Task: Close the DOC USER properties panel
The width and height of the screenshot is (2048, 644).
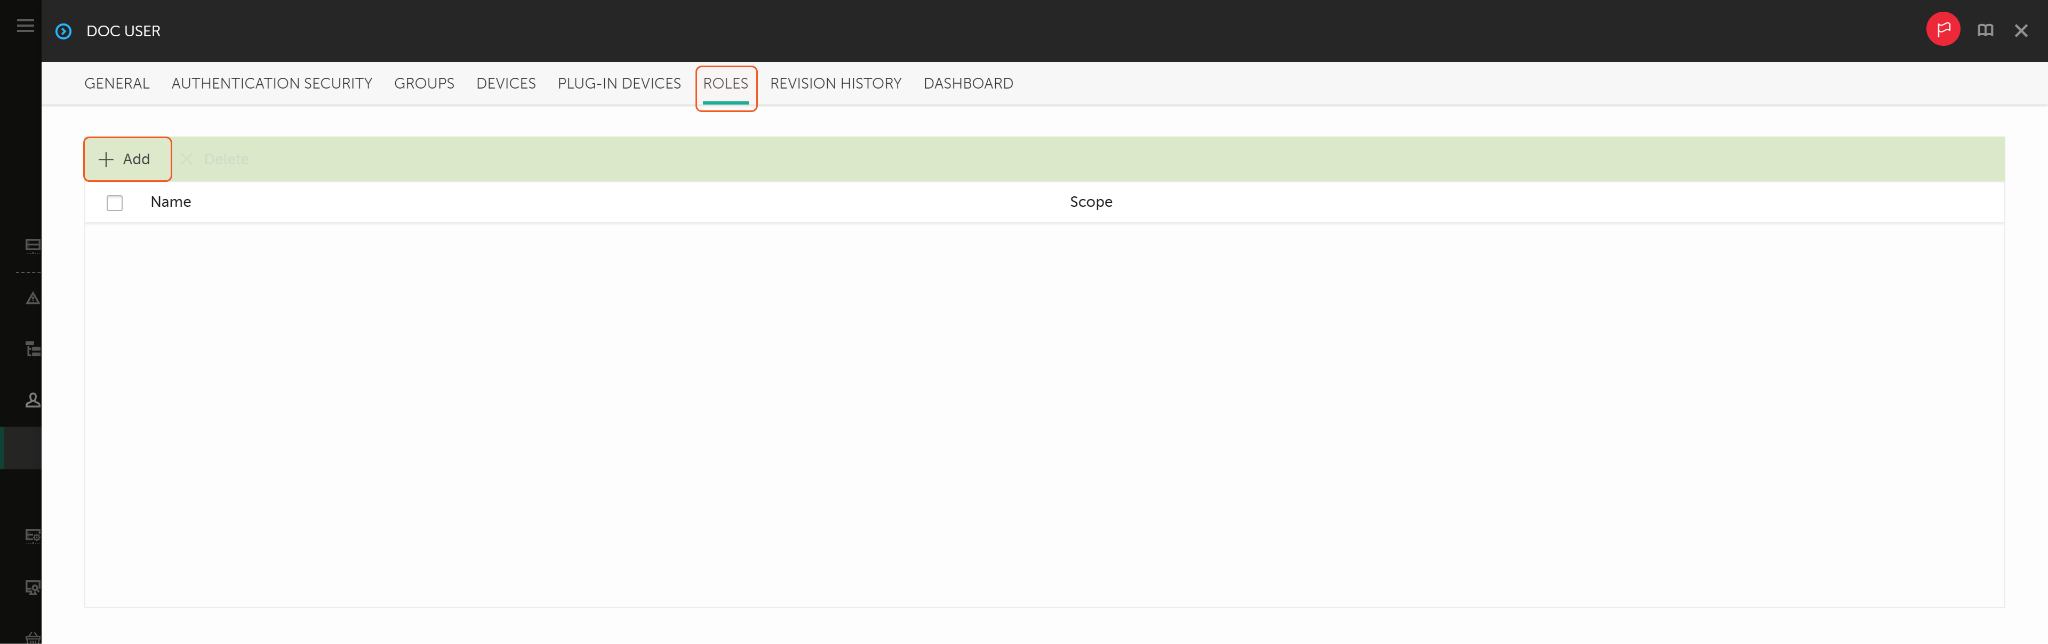Action: (2021, 31)
